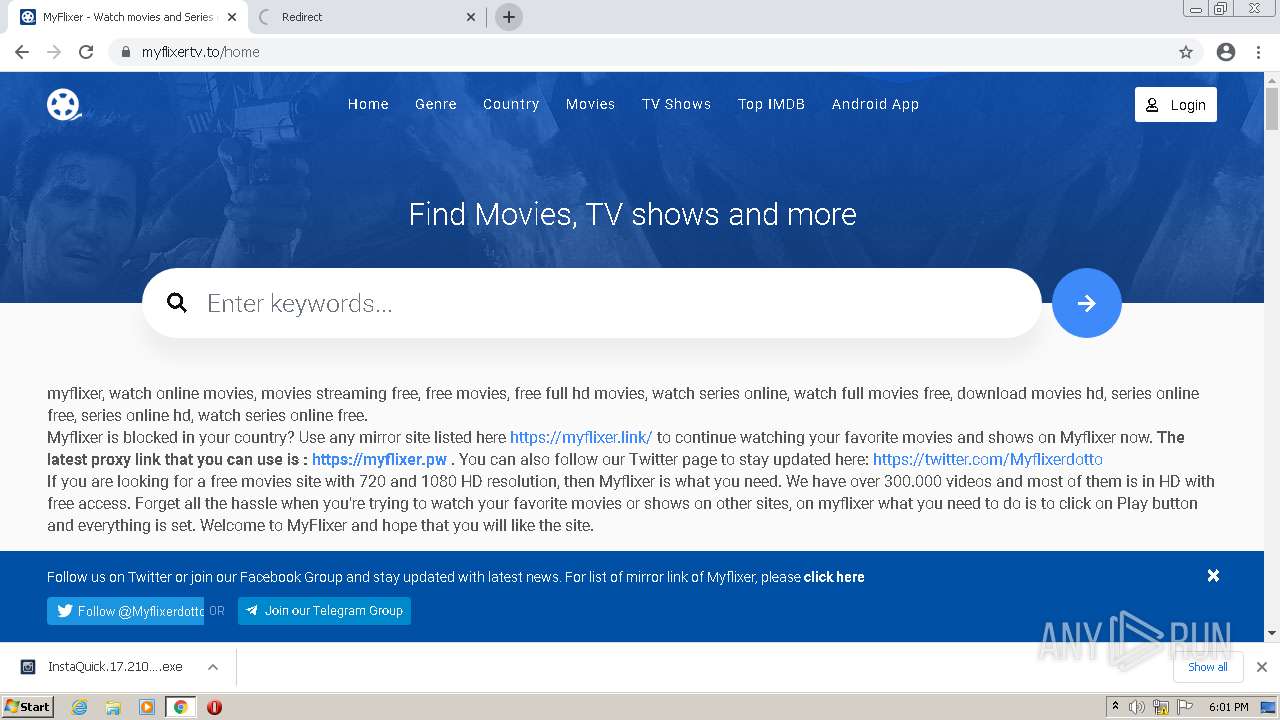Open the Country menu
Viewport: 1280px width, 720px height.
[511, 104]
